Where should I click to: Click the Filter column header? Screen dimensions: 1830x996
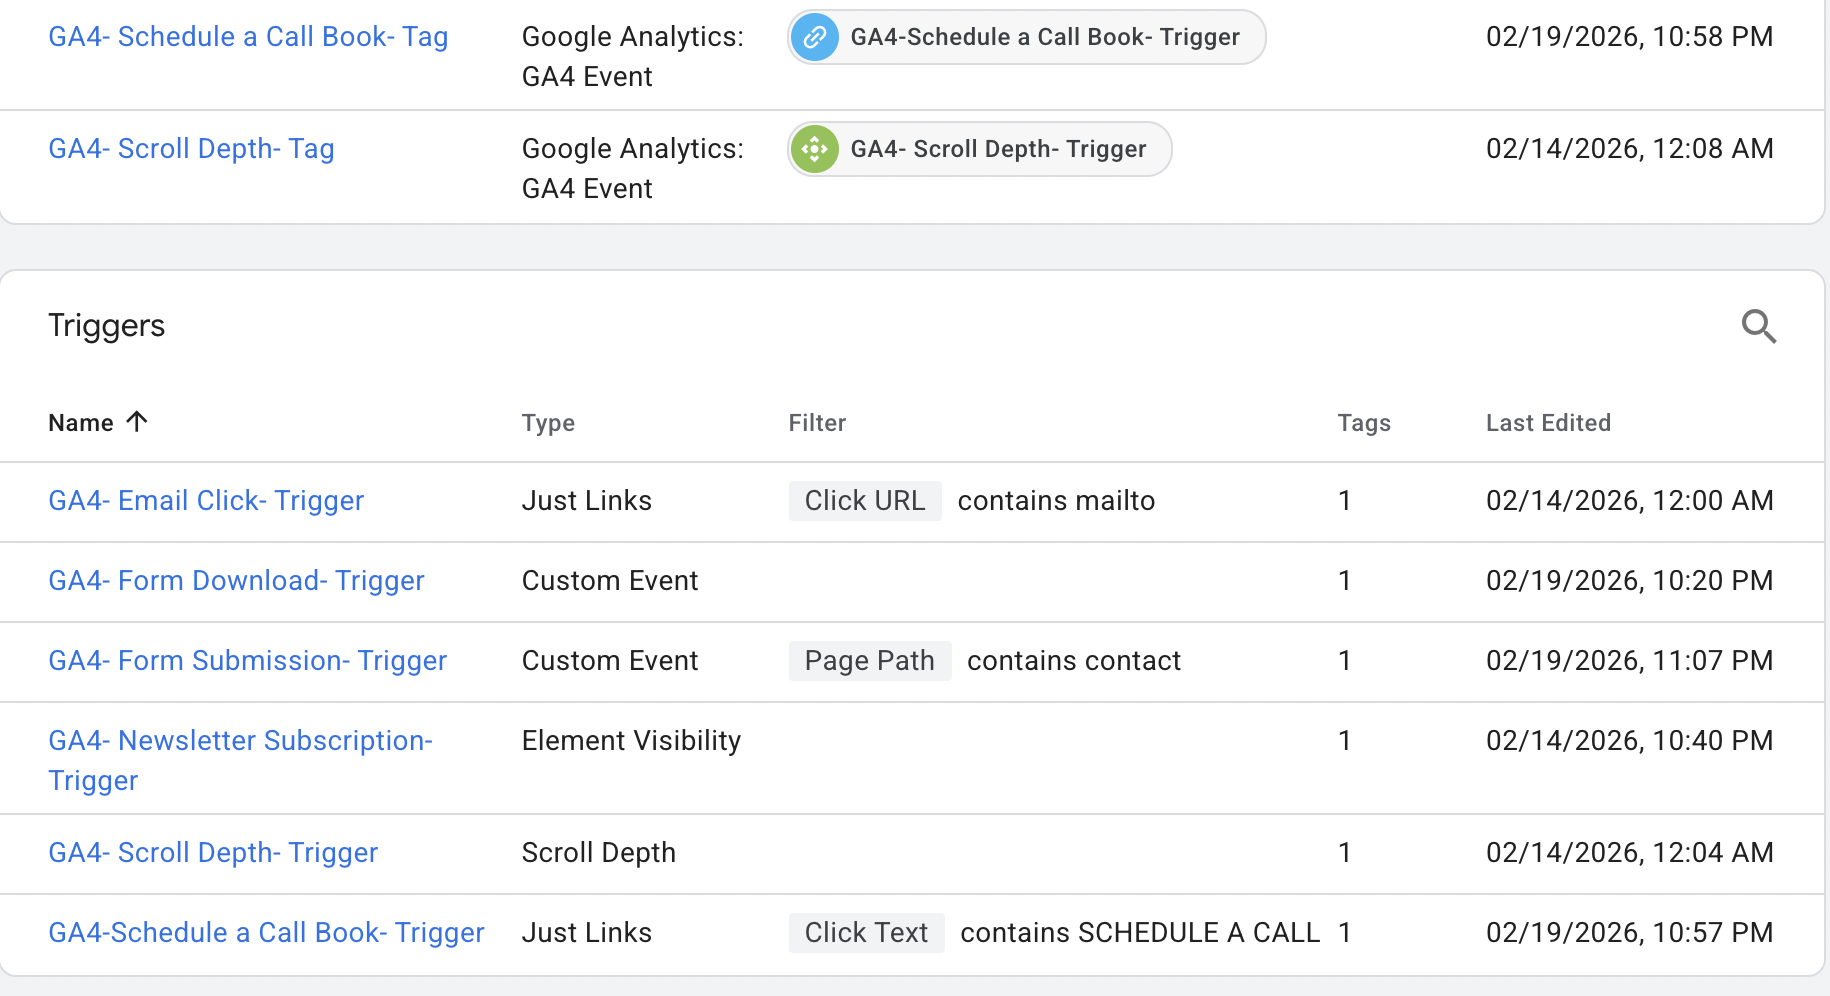point(817,423)
